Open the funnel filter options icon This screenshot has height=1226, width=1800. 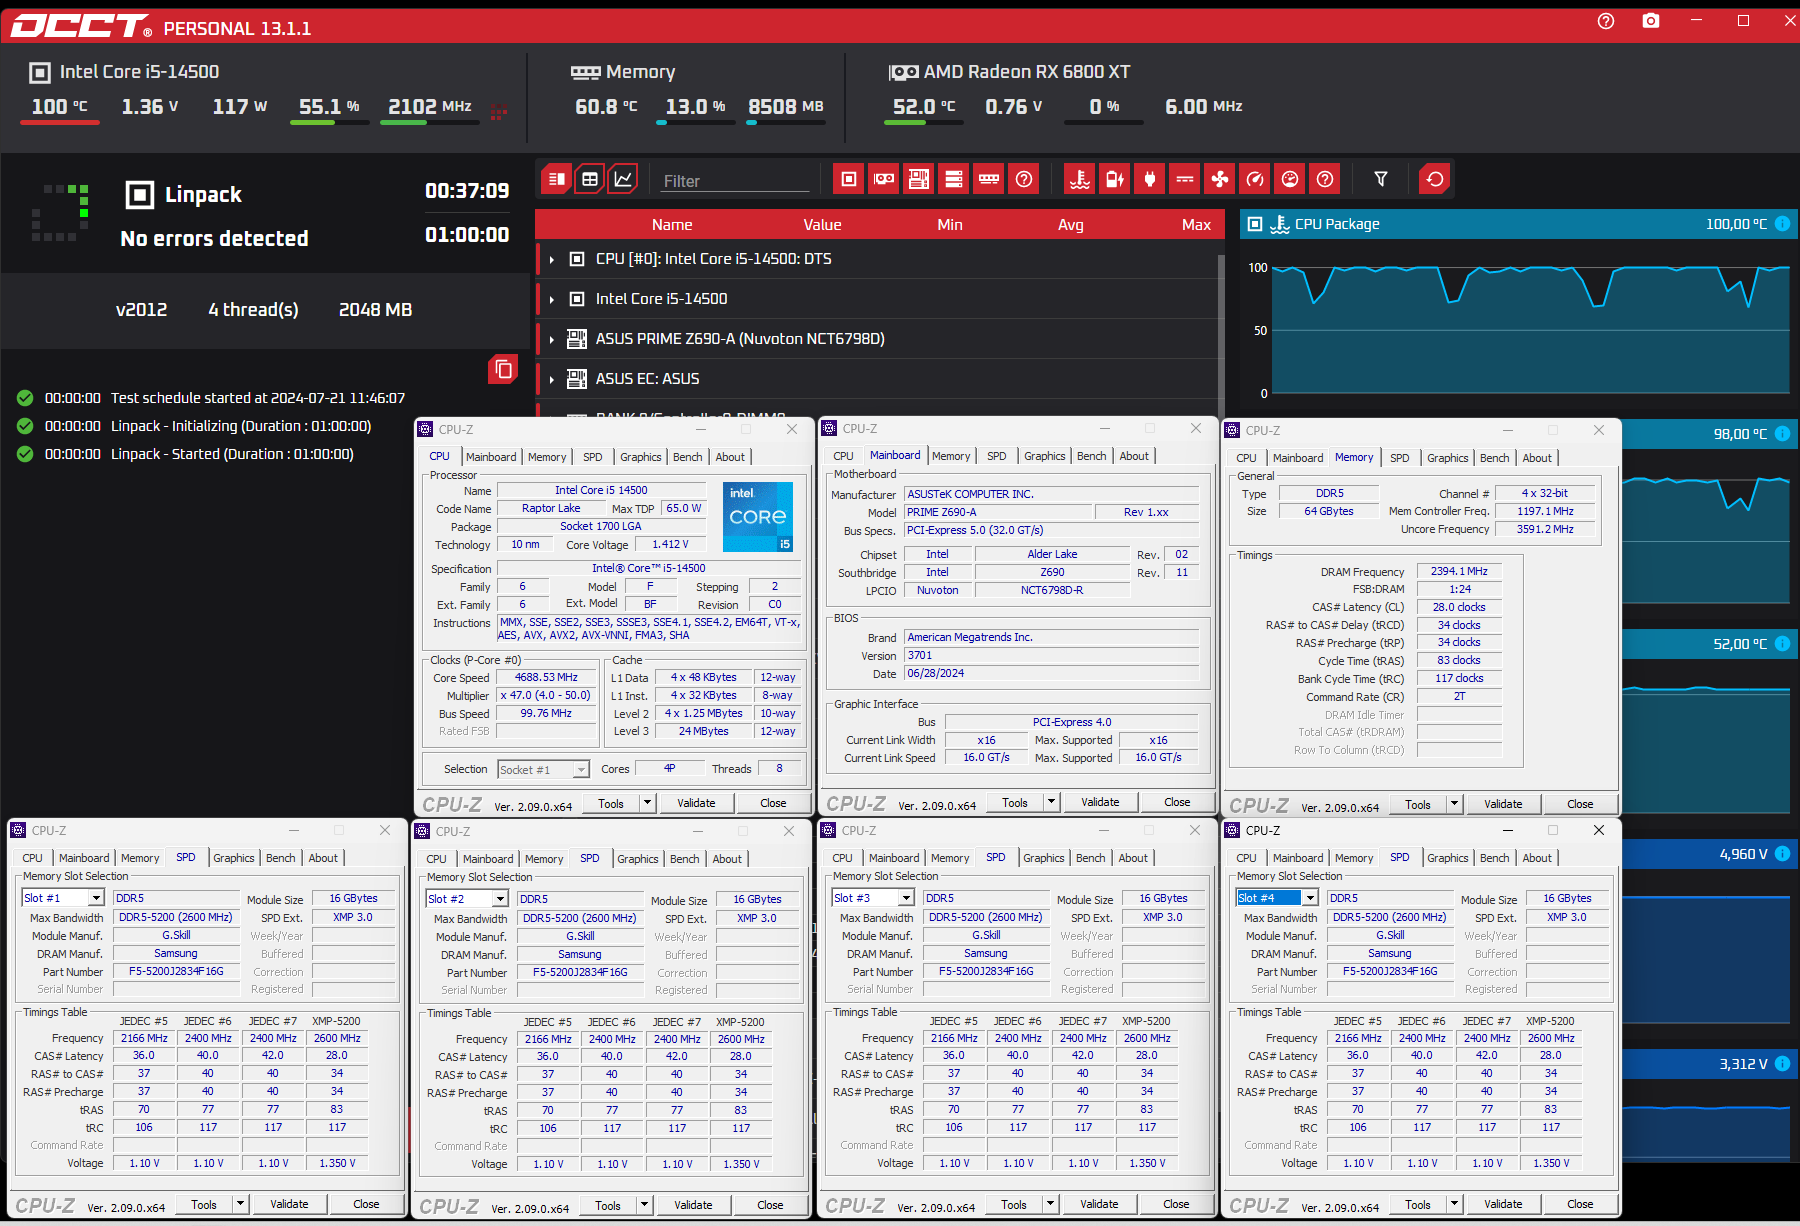click(1381, 179)
